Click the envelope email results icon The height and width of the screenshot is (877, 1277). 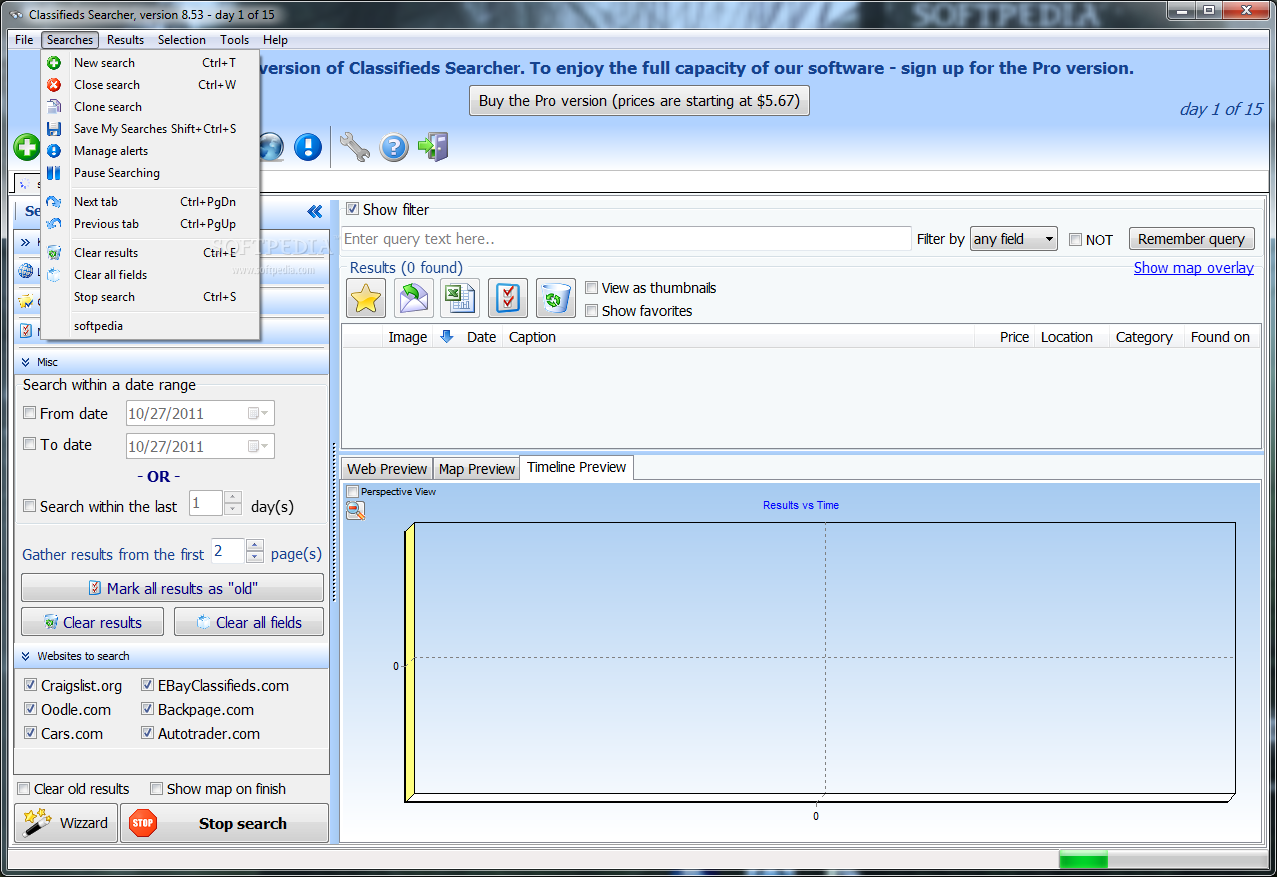[x=414, y=298]
